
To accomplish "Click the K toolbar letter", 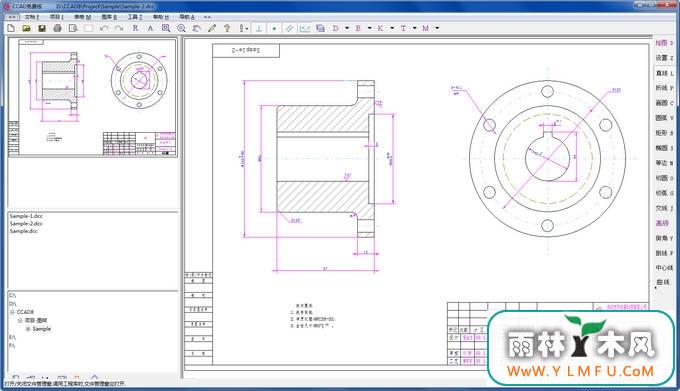I will pos(380,28).
